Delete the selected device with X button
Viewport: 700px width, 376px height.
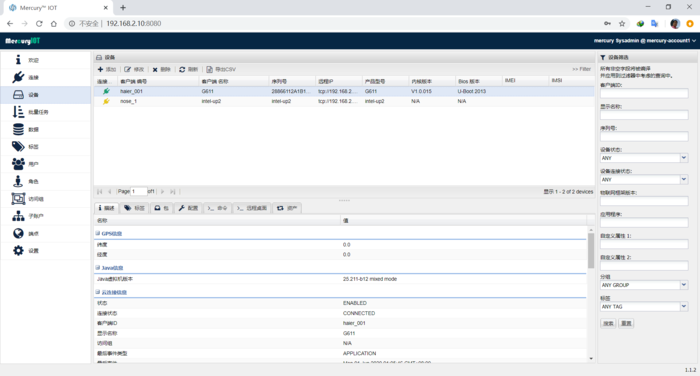pyautogui.click(x=162, y=69)
